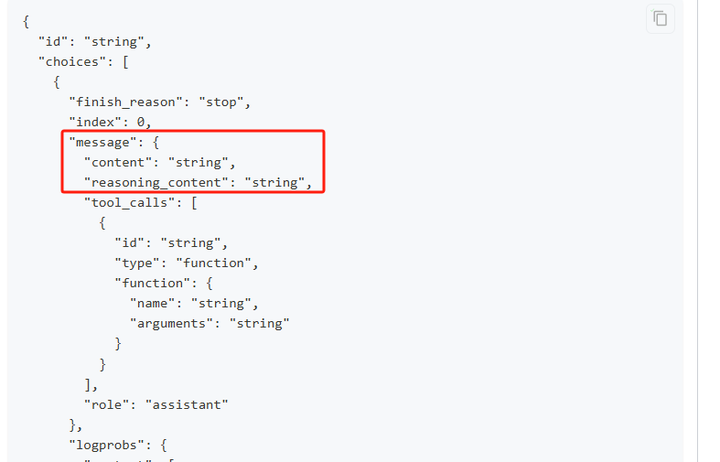This screenshot has width=720, height=462.
Task: Copy the JSON code block
Action: point(660,18)
